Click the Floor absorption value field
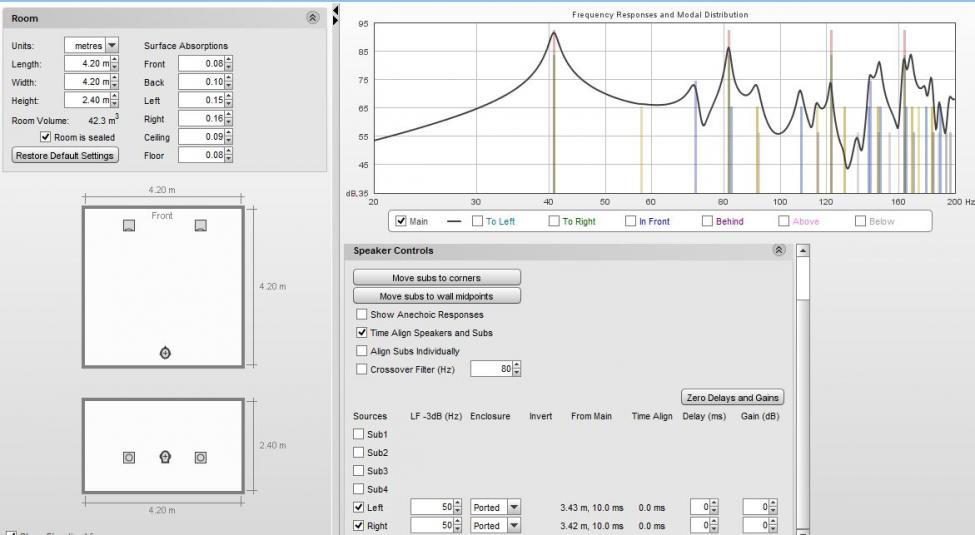Screen dimensions: 975x535 [201, 154]
